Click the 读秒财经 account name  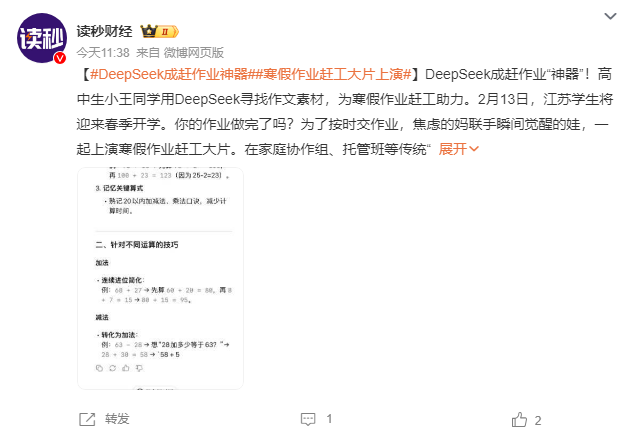click(104, 31)
